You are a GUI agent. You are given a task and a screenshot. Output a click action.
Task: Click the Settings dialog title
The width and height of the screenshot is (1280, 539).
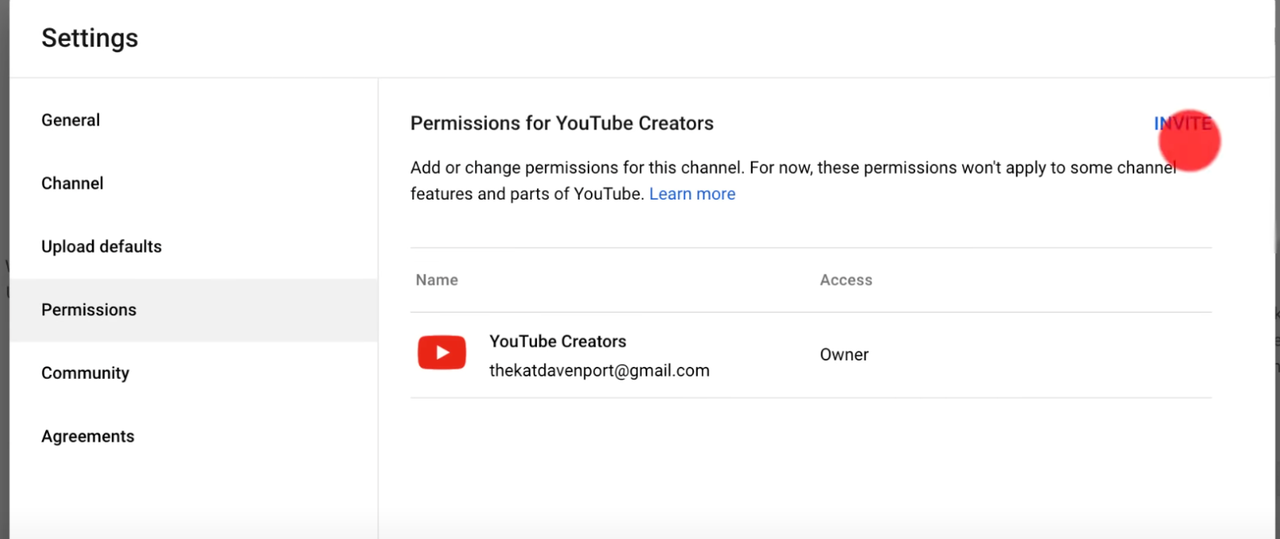(90, 38)
